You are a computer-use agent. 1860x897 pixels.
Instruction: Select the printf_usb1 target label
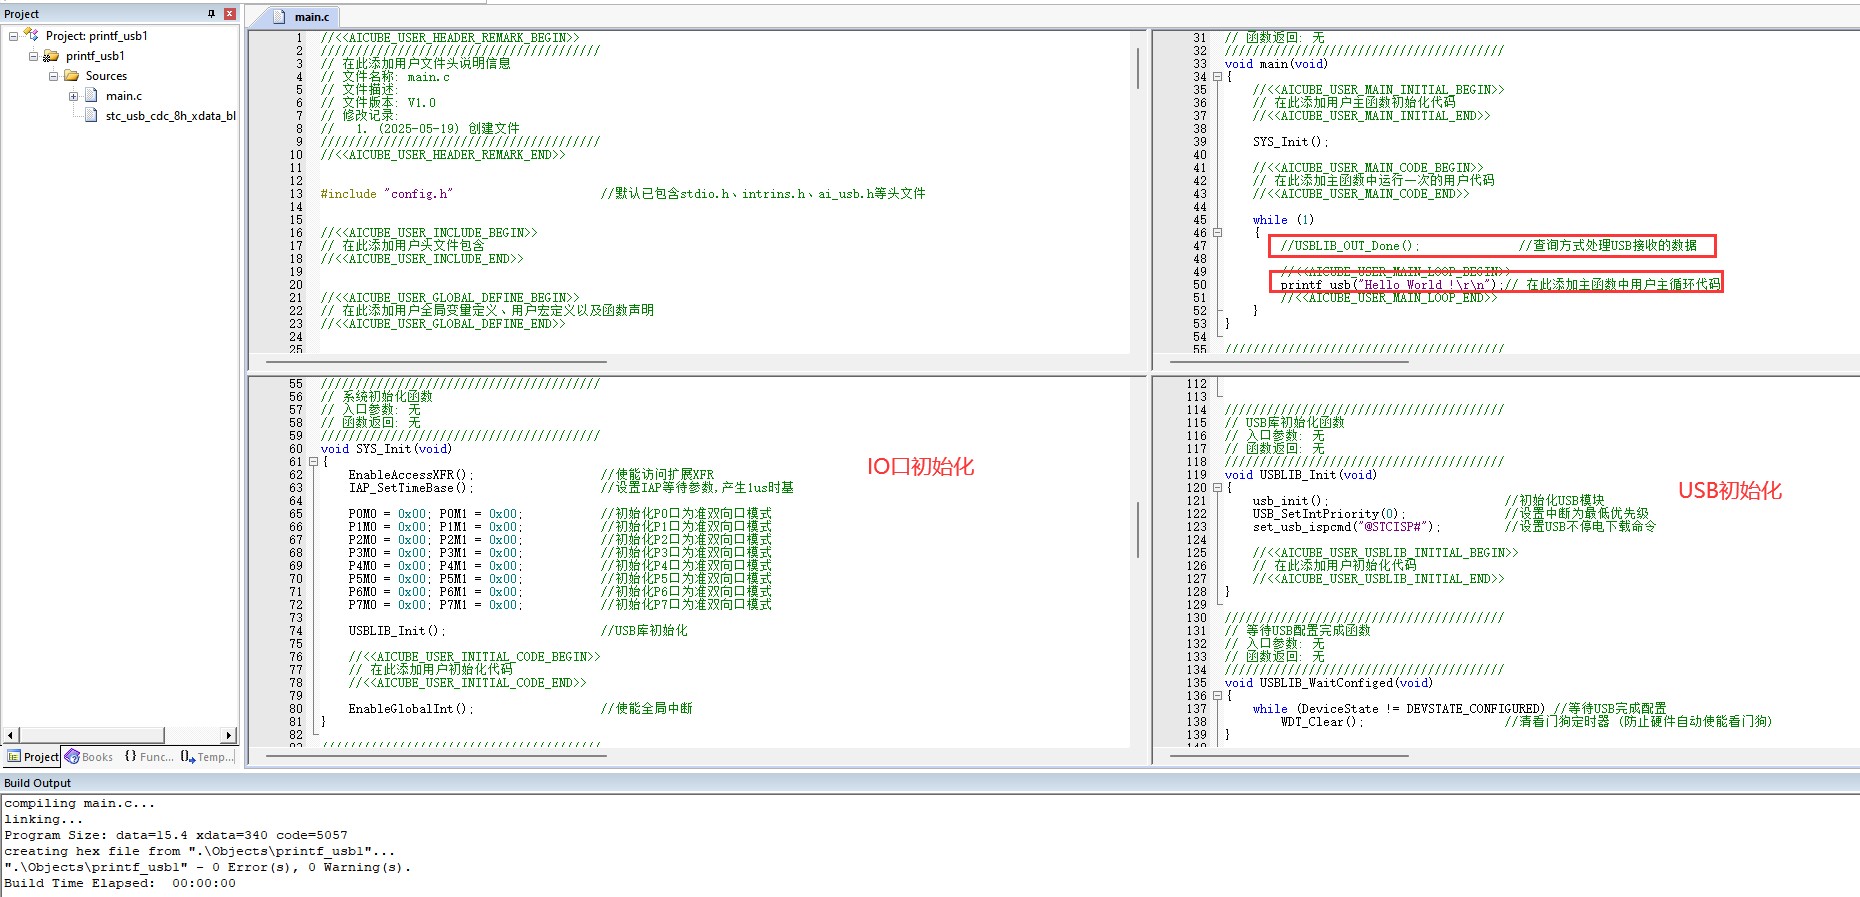click(x=96, y=56)
